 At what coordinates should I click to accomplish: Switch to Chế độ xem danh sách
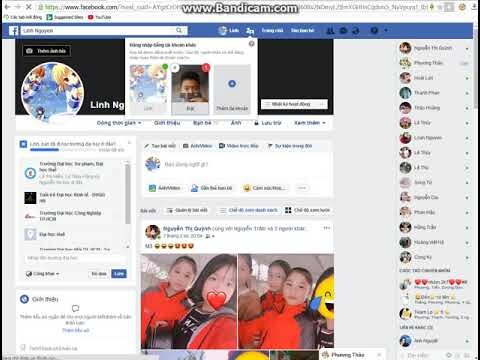point(249,210)
